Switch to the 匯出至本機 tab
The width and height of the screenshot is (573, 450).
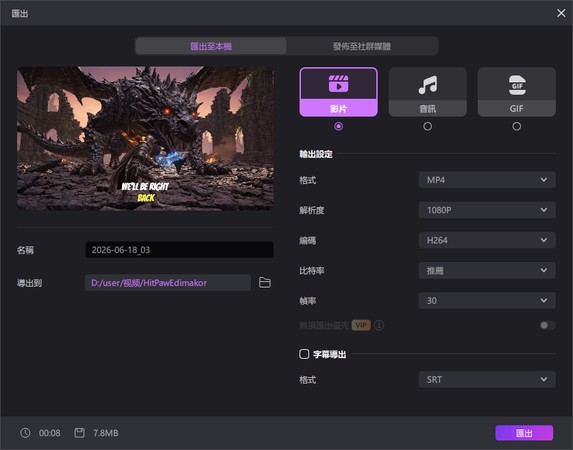(x=211, y=46)
